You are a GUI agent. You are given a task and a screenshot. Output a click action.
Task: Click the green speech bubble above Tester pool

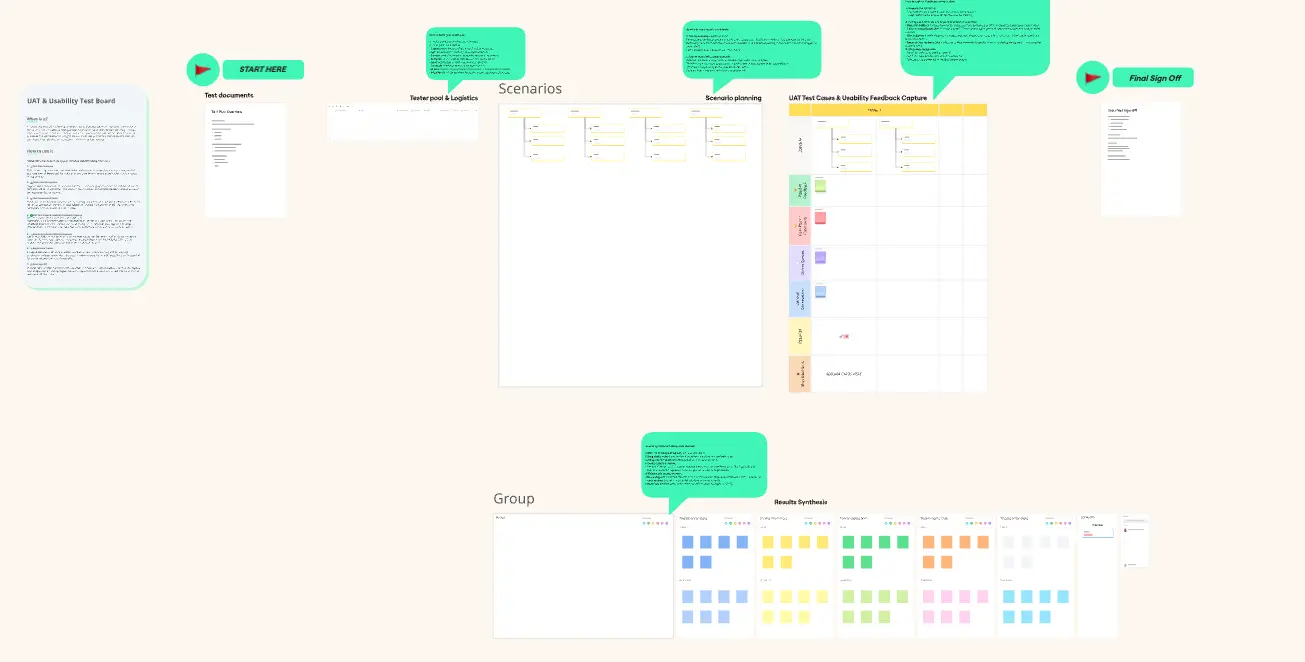tap(475, 53)
